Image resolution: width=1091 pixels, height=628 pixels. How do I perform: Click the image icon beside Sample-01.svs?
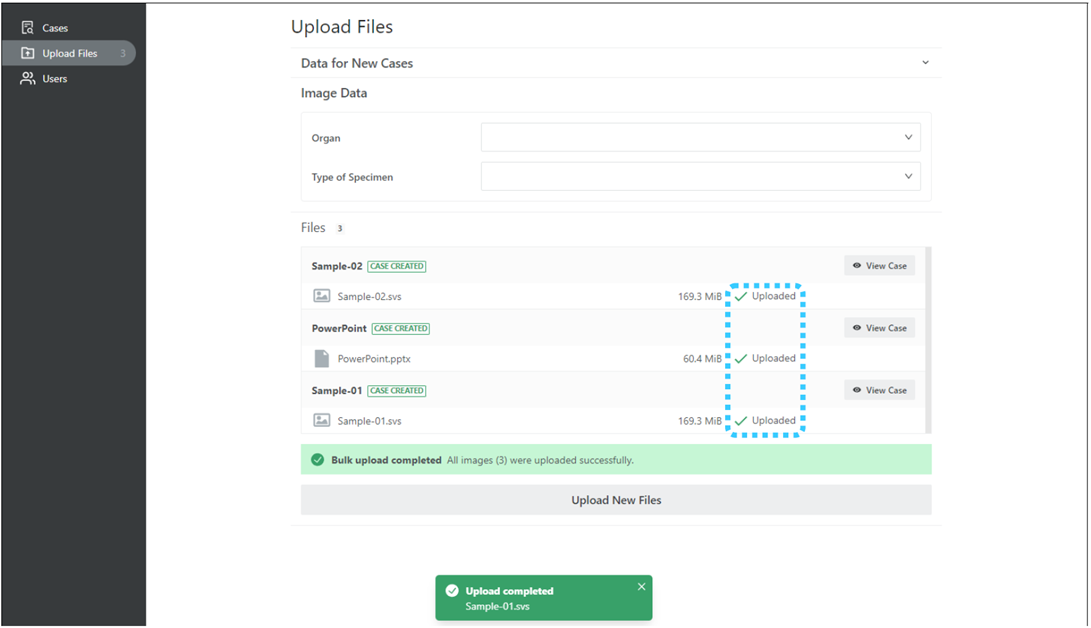pos(321,421)
